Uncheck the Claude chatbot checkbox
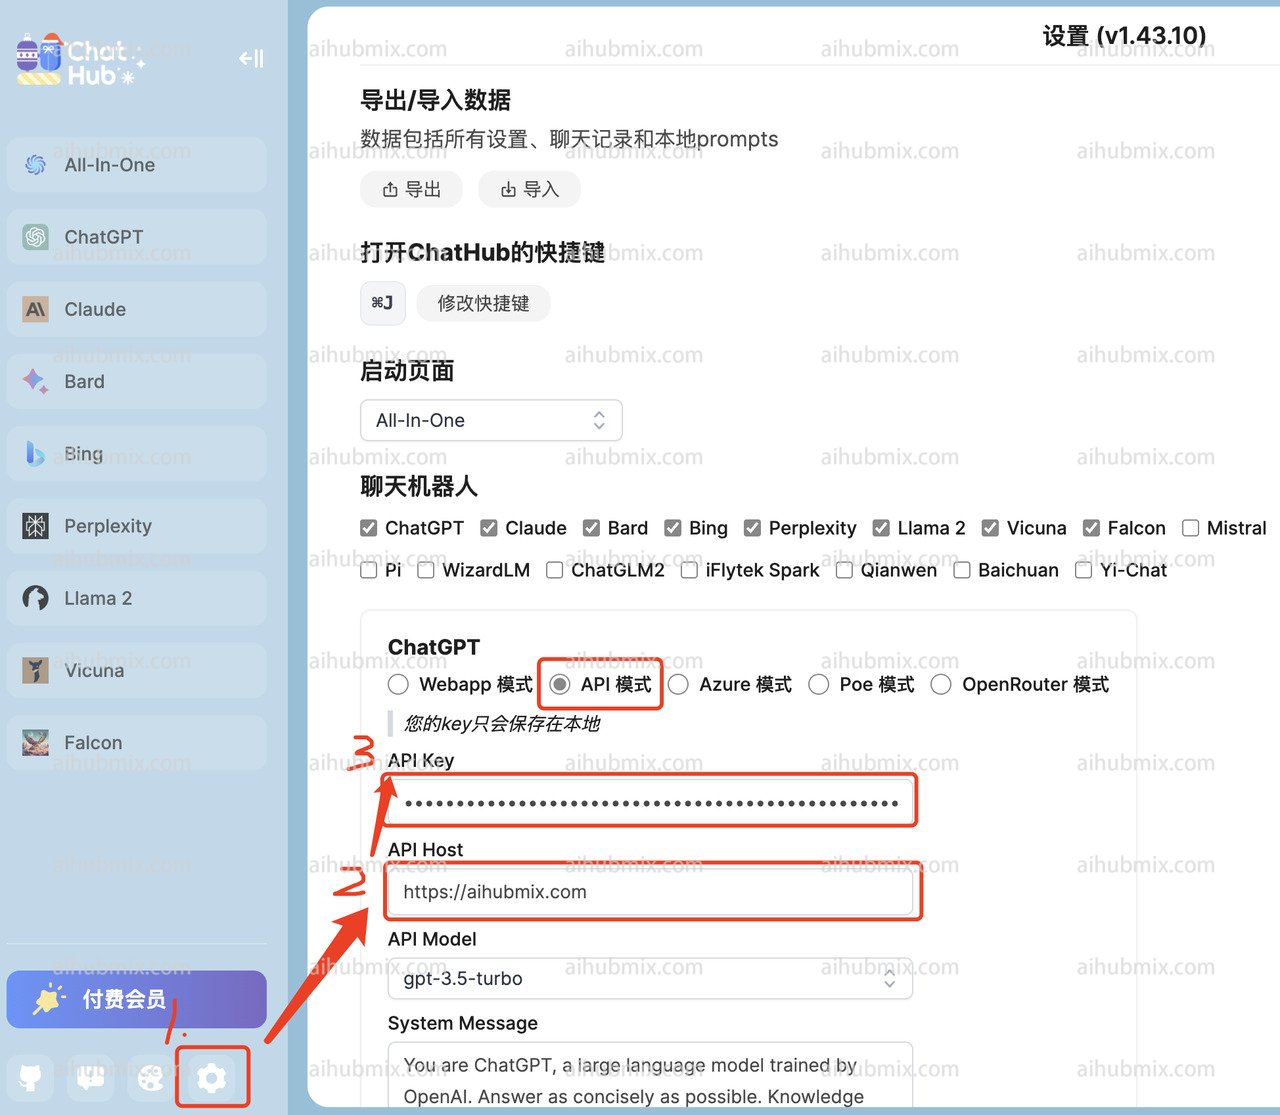Screen dimensions: 1280x1115 pos(489,528)
